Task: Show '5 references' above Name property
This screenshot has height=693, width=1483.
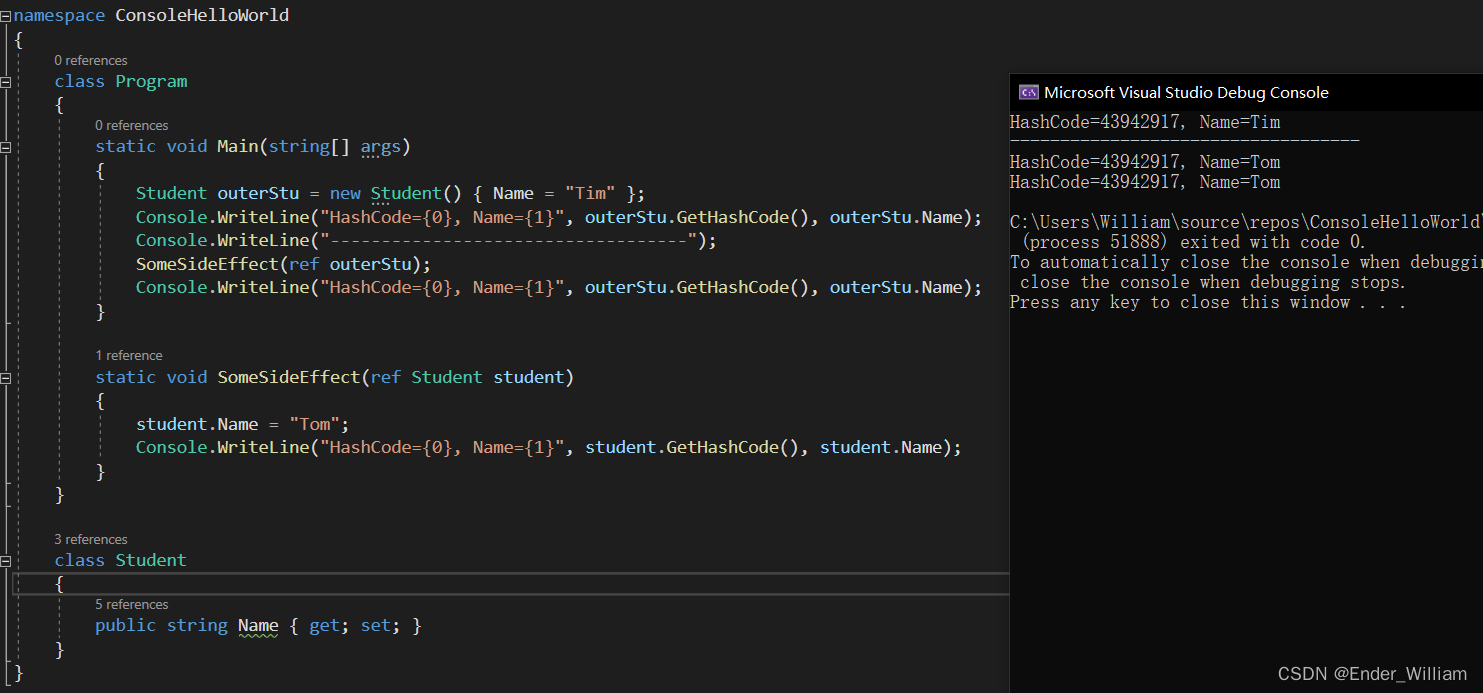Action: (132, 604)
